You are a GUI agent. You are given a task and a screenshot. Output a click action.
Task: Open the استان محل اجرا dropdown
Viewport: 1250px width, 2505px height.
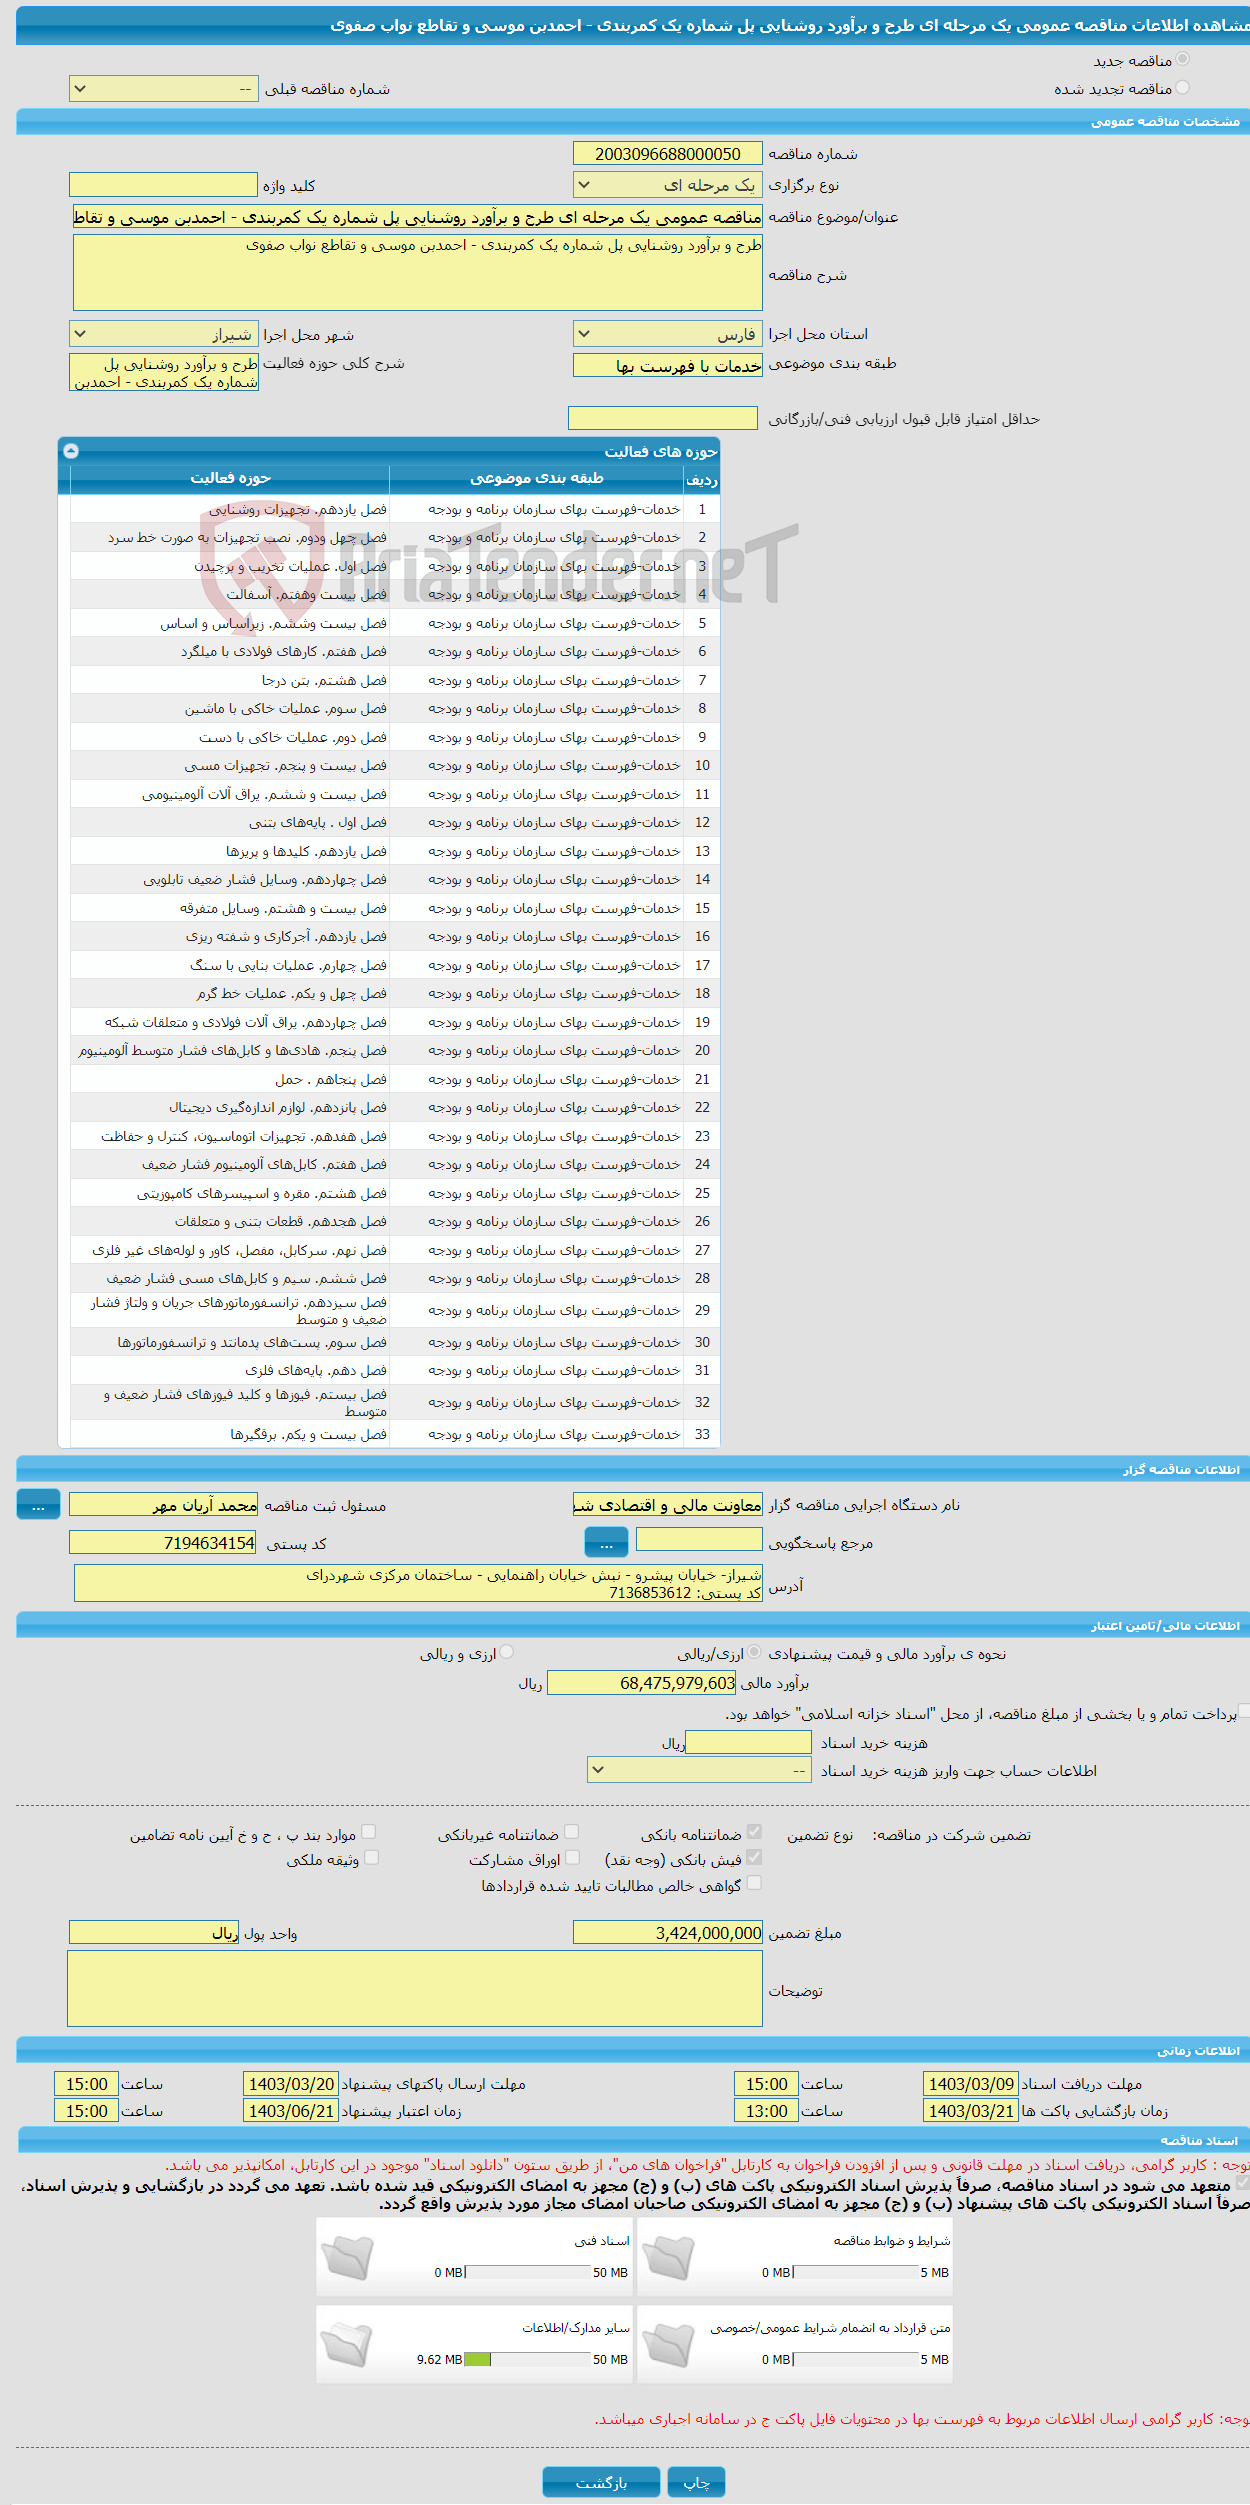click(x=668, y=334)
